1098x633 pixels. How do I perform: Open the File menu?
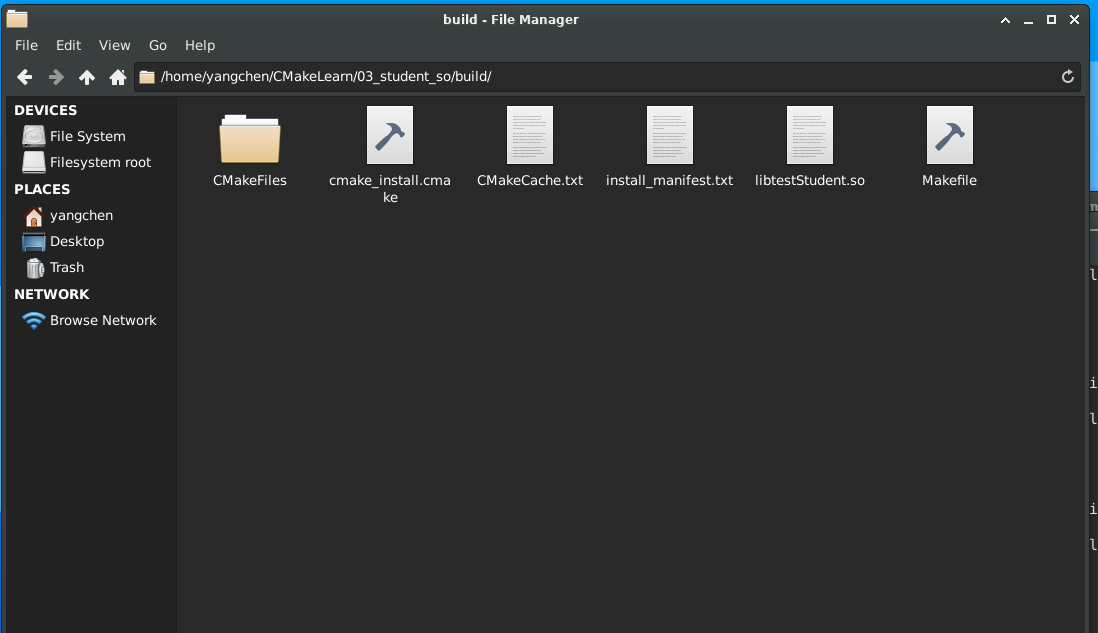pyautogui.click(x=26, y=45)
